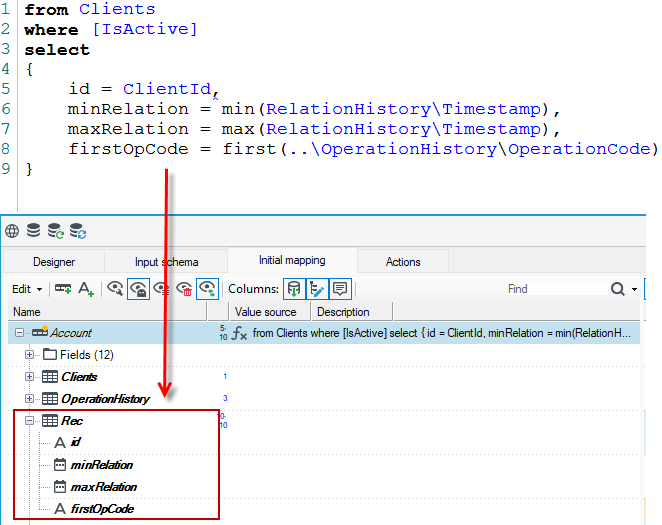Select the OperationHistory tree item
Viewport: 662px width, 525px height.
pos(105,398)
